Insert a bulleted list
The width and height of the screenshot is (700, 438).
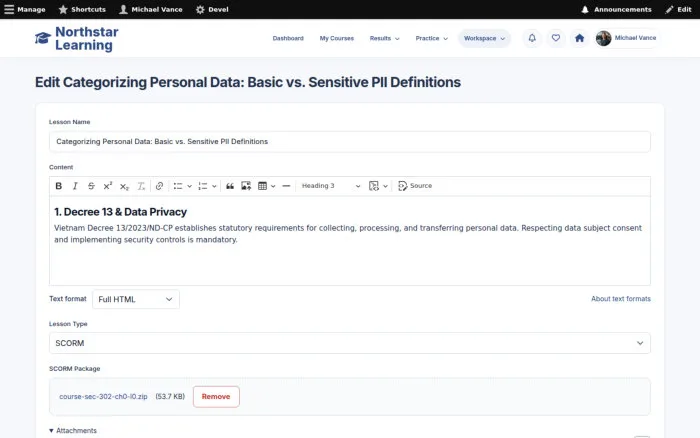178,186
